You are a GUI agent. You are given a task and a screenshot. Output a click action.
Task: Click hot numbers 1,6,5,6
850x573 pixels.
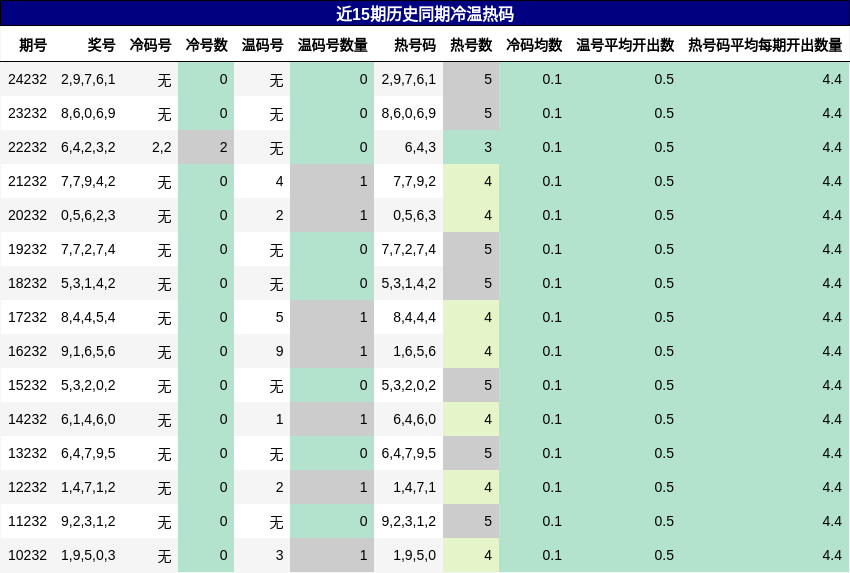(x=415, y=351)
